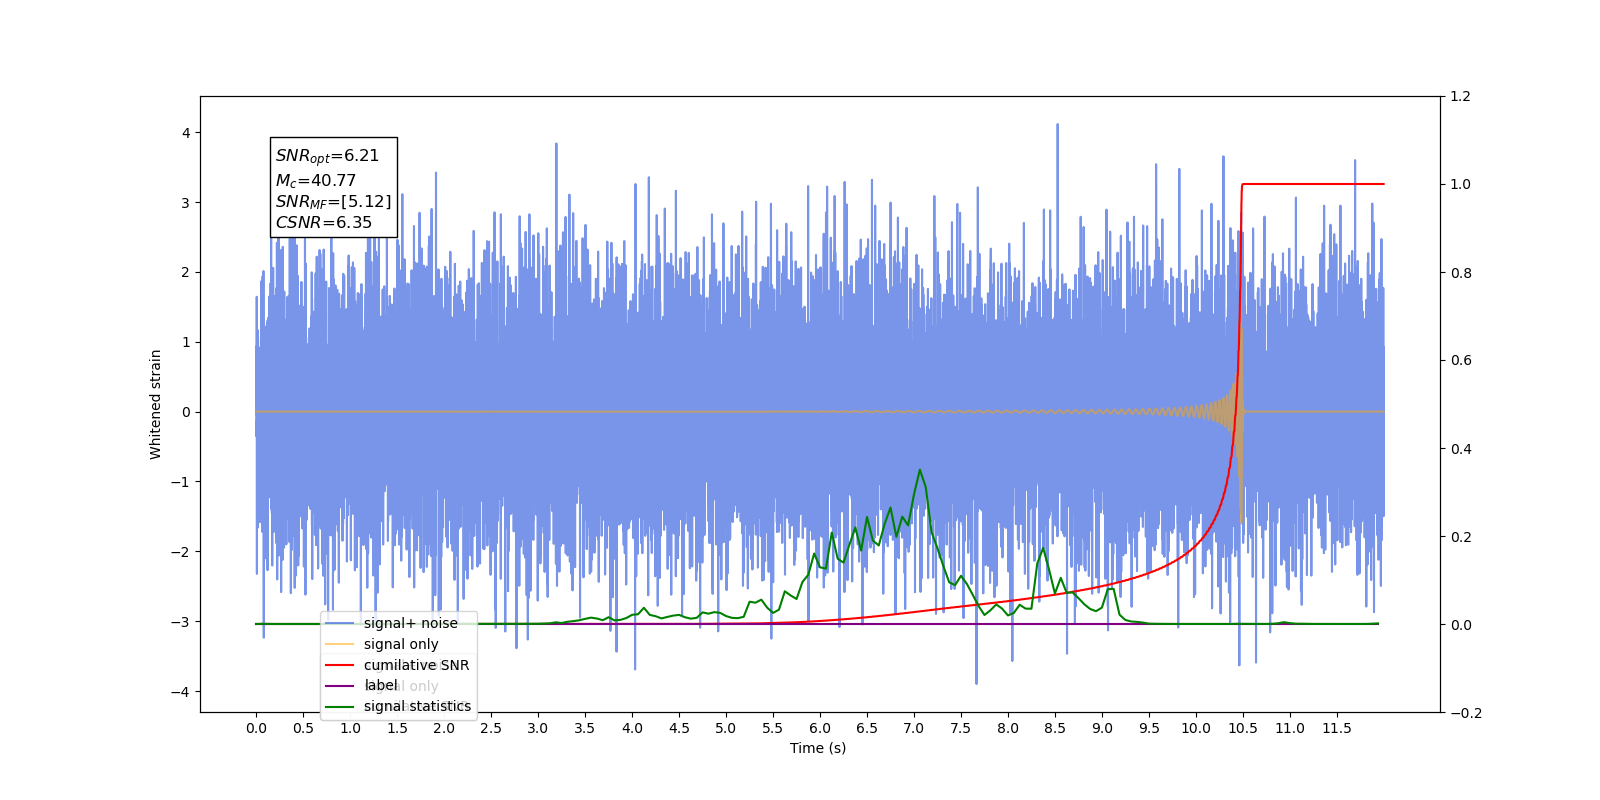Viewport: 1600px width, 800px height.
Task: Click right y-axis tick label 1.2
Action: (x=1461, y=97)
